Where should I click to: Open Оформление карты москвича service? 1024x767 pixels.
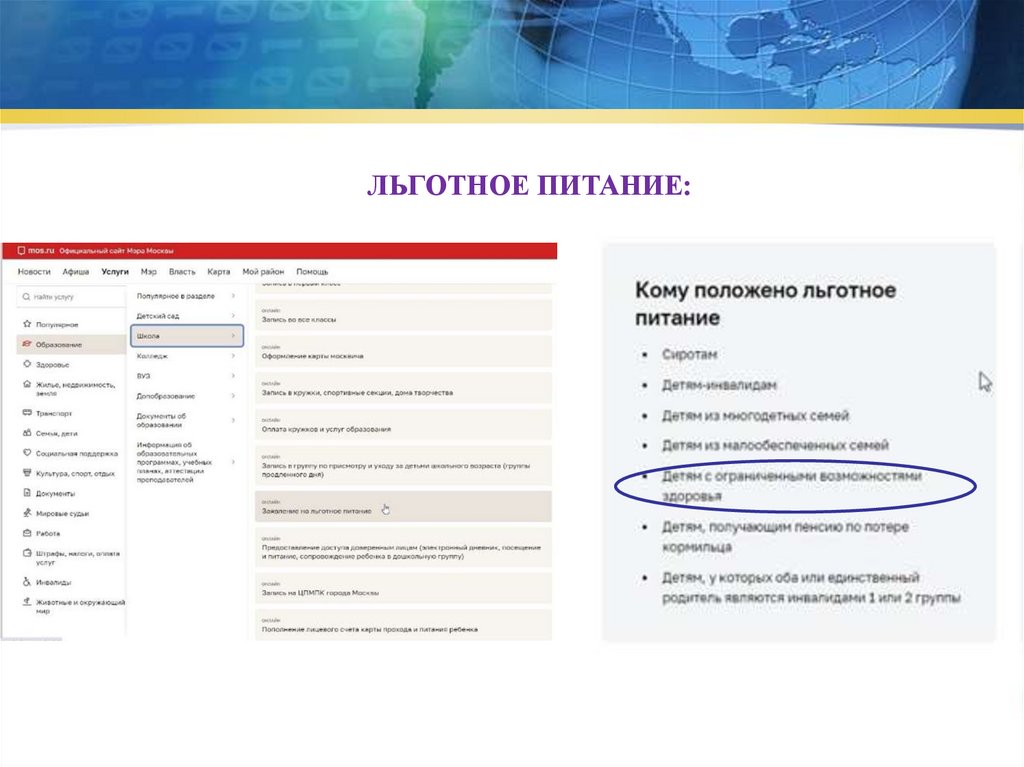(x=403, y=352)
